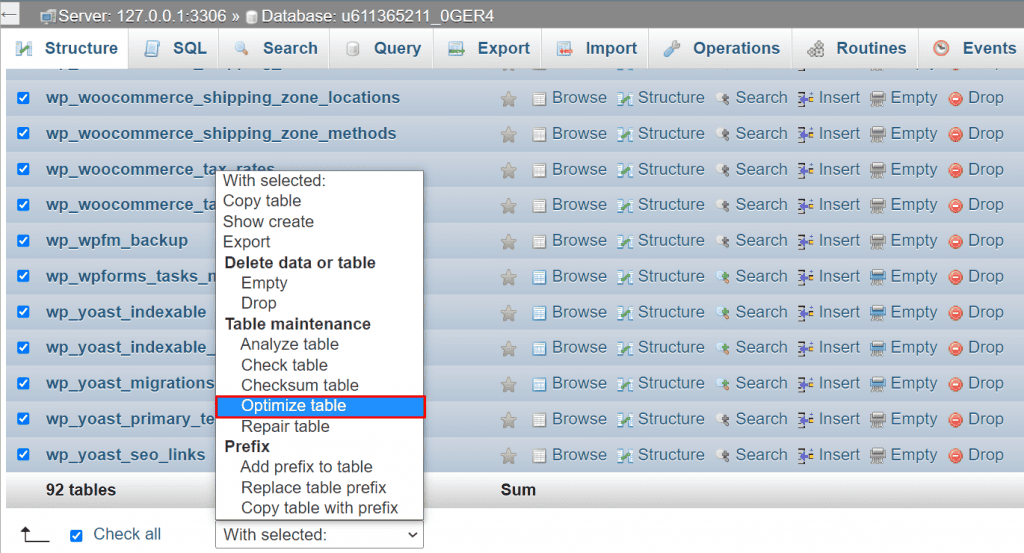The image size is (1024, 553).
Task: Click the Database u611365211_0GER4 breadcrumb link
Action: click(377, 16)
